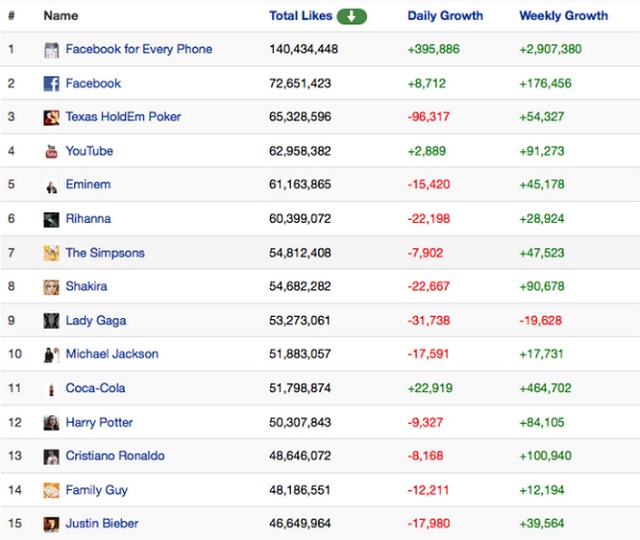This screenshot has width=640, height=540.
Task: Click the Facebook logo icon in row 2
Action: tap(52, 84)
